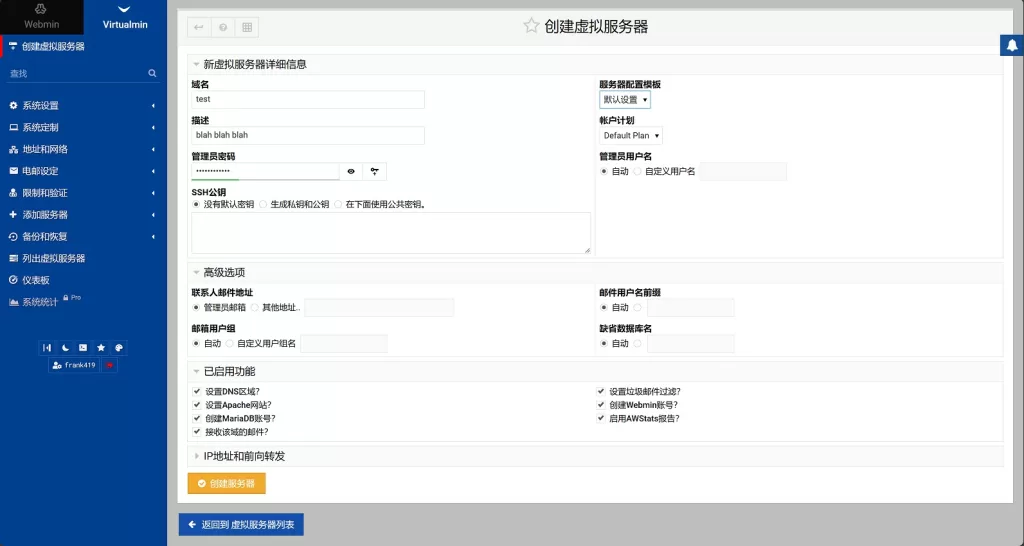
Task: Click the 域名 input field
Action: pos(308,100)
